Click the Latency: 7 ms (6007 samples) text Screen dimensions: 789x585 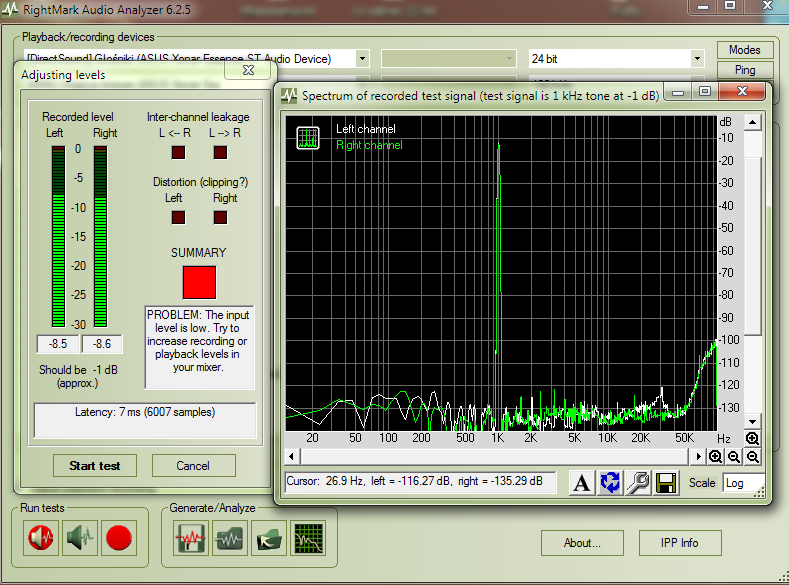[145, 412]
